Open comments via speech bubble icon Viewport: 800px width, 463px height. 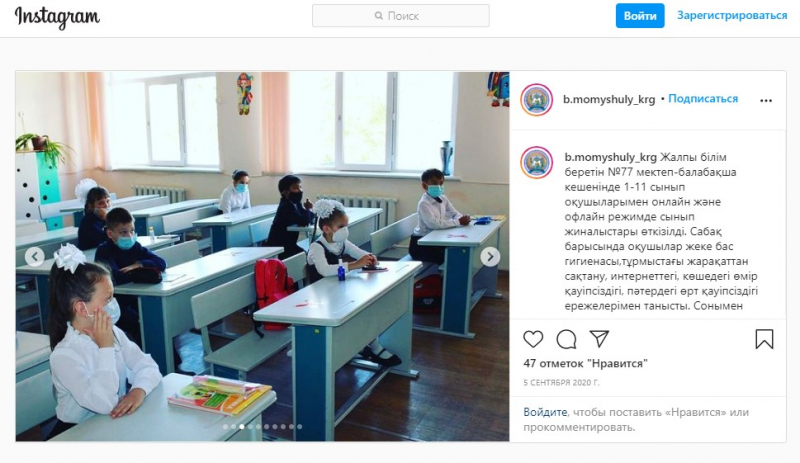tap(566, 339)
